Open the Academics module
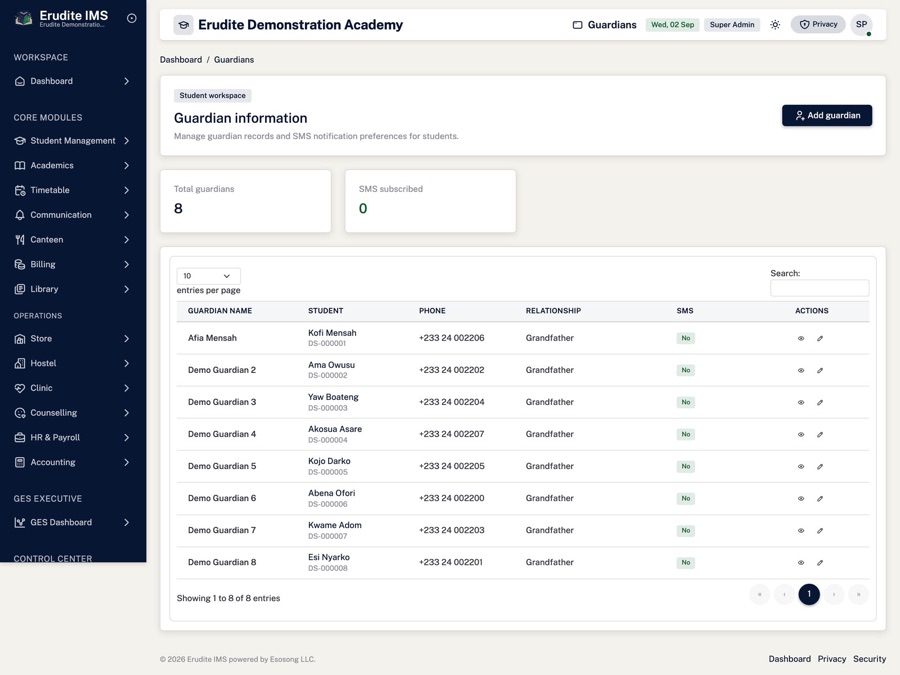This screenshot has height=675, width=900. [72, 165]
